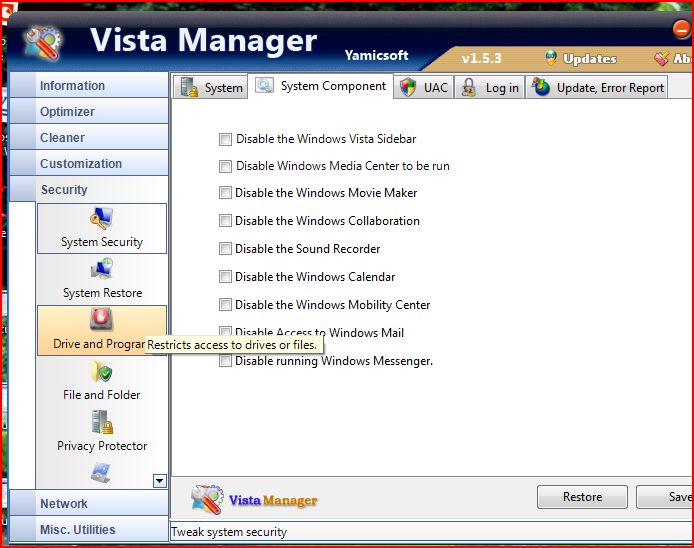The height and width of the screenshot is (548, 694).
Task: Check Disable Windows Media Center to be run
Action: [226, 166]
